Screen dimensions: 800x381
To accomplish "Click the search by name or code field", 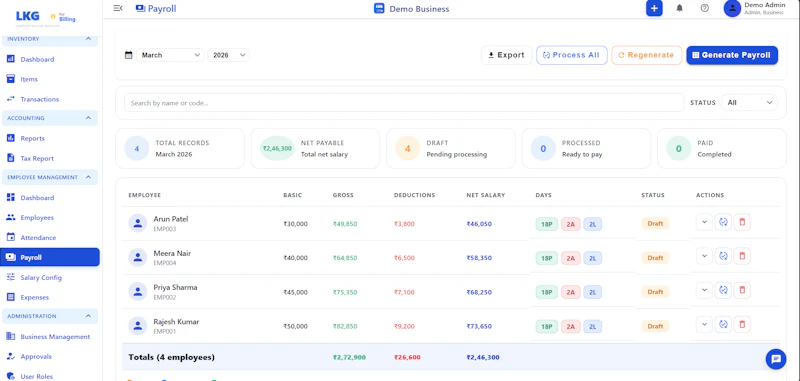I will (x=404, y=103).
